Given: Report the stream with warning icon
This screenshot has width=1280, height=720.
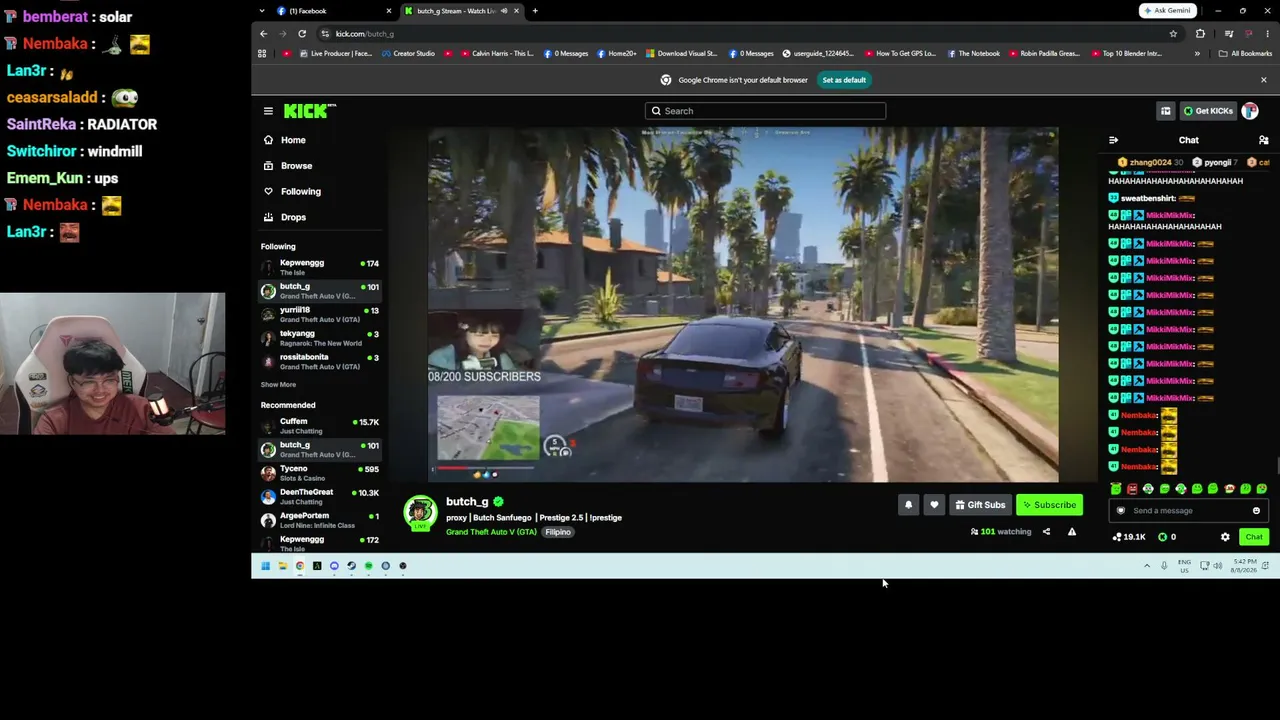Looking at the screenshot, I should pyautogui.click(x=1072, y=532).
